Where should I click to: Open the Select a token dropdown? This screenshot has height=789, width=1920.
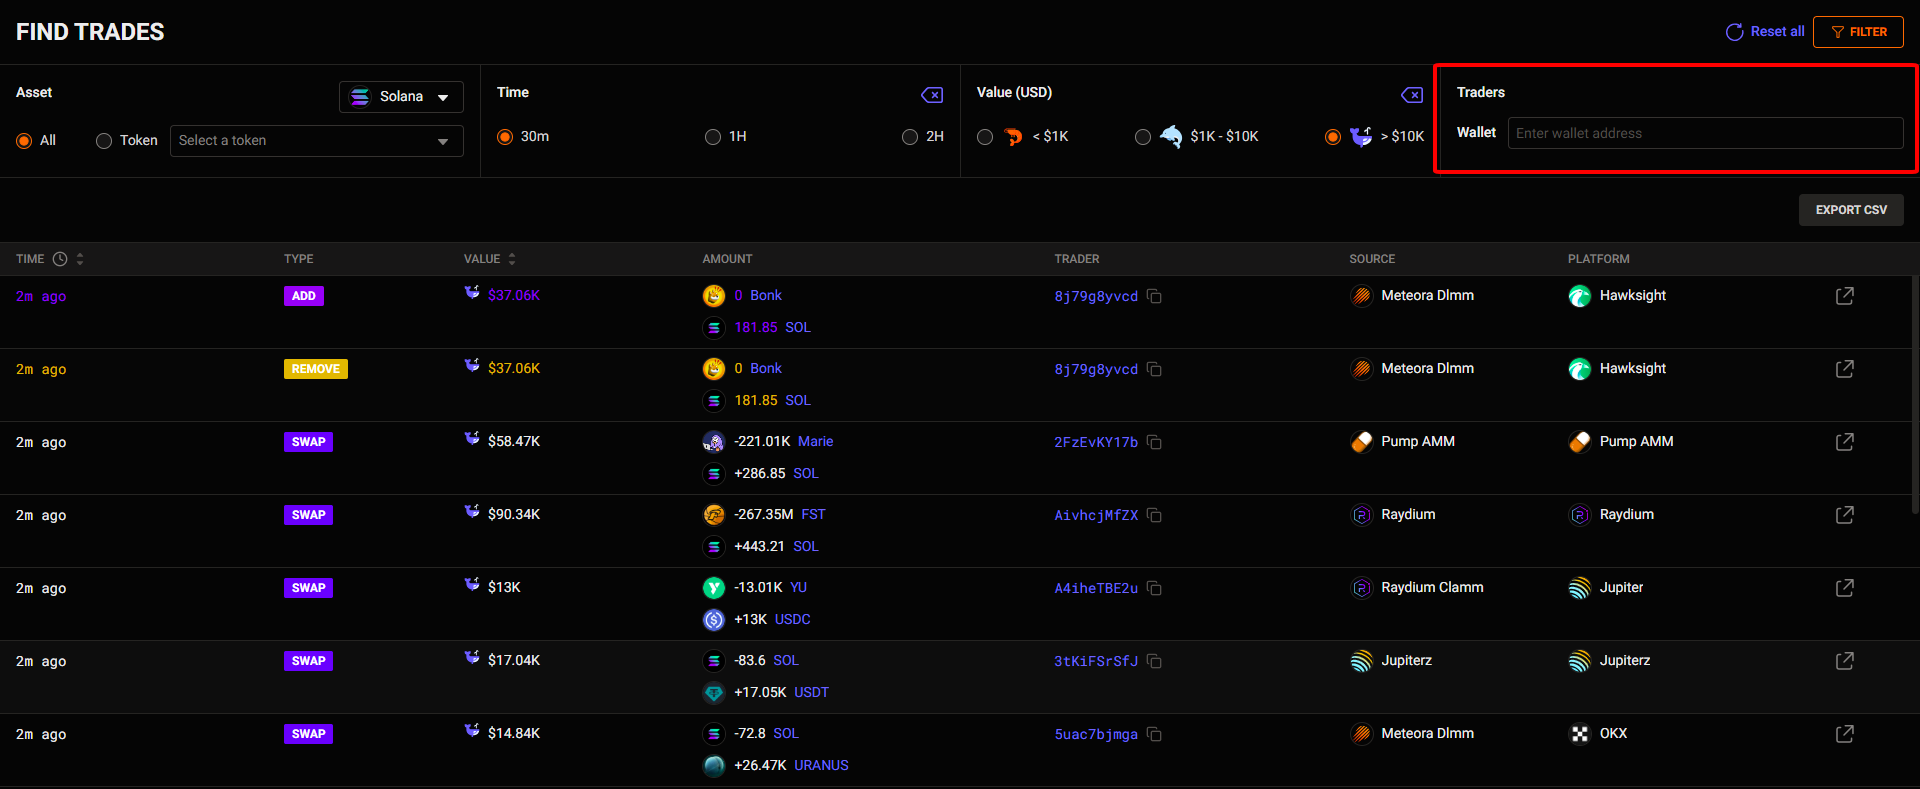(x=317, y=141)
